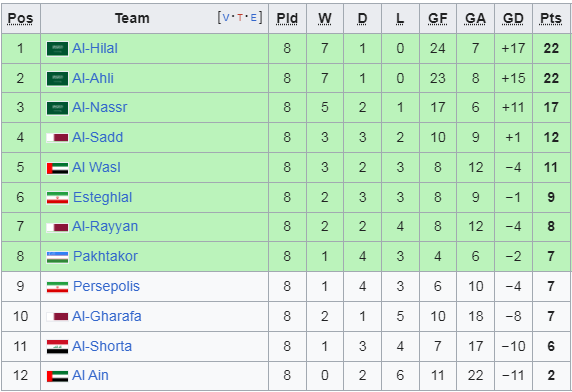The image size is (572, 392).
Task: Open the Al-Rayyan team page
Action: 105,227
